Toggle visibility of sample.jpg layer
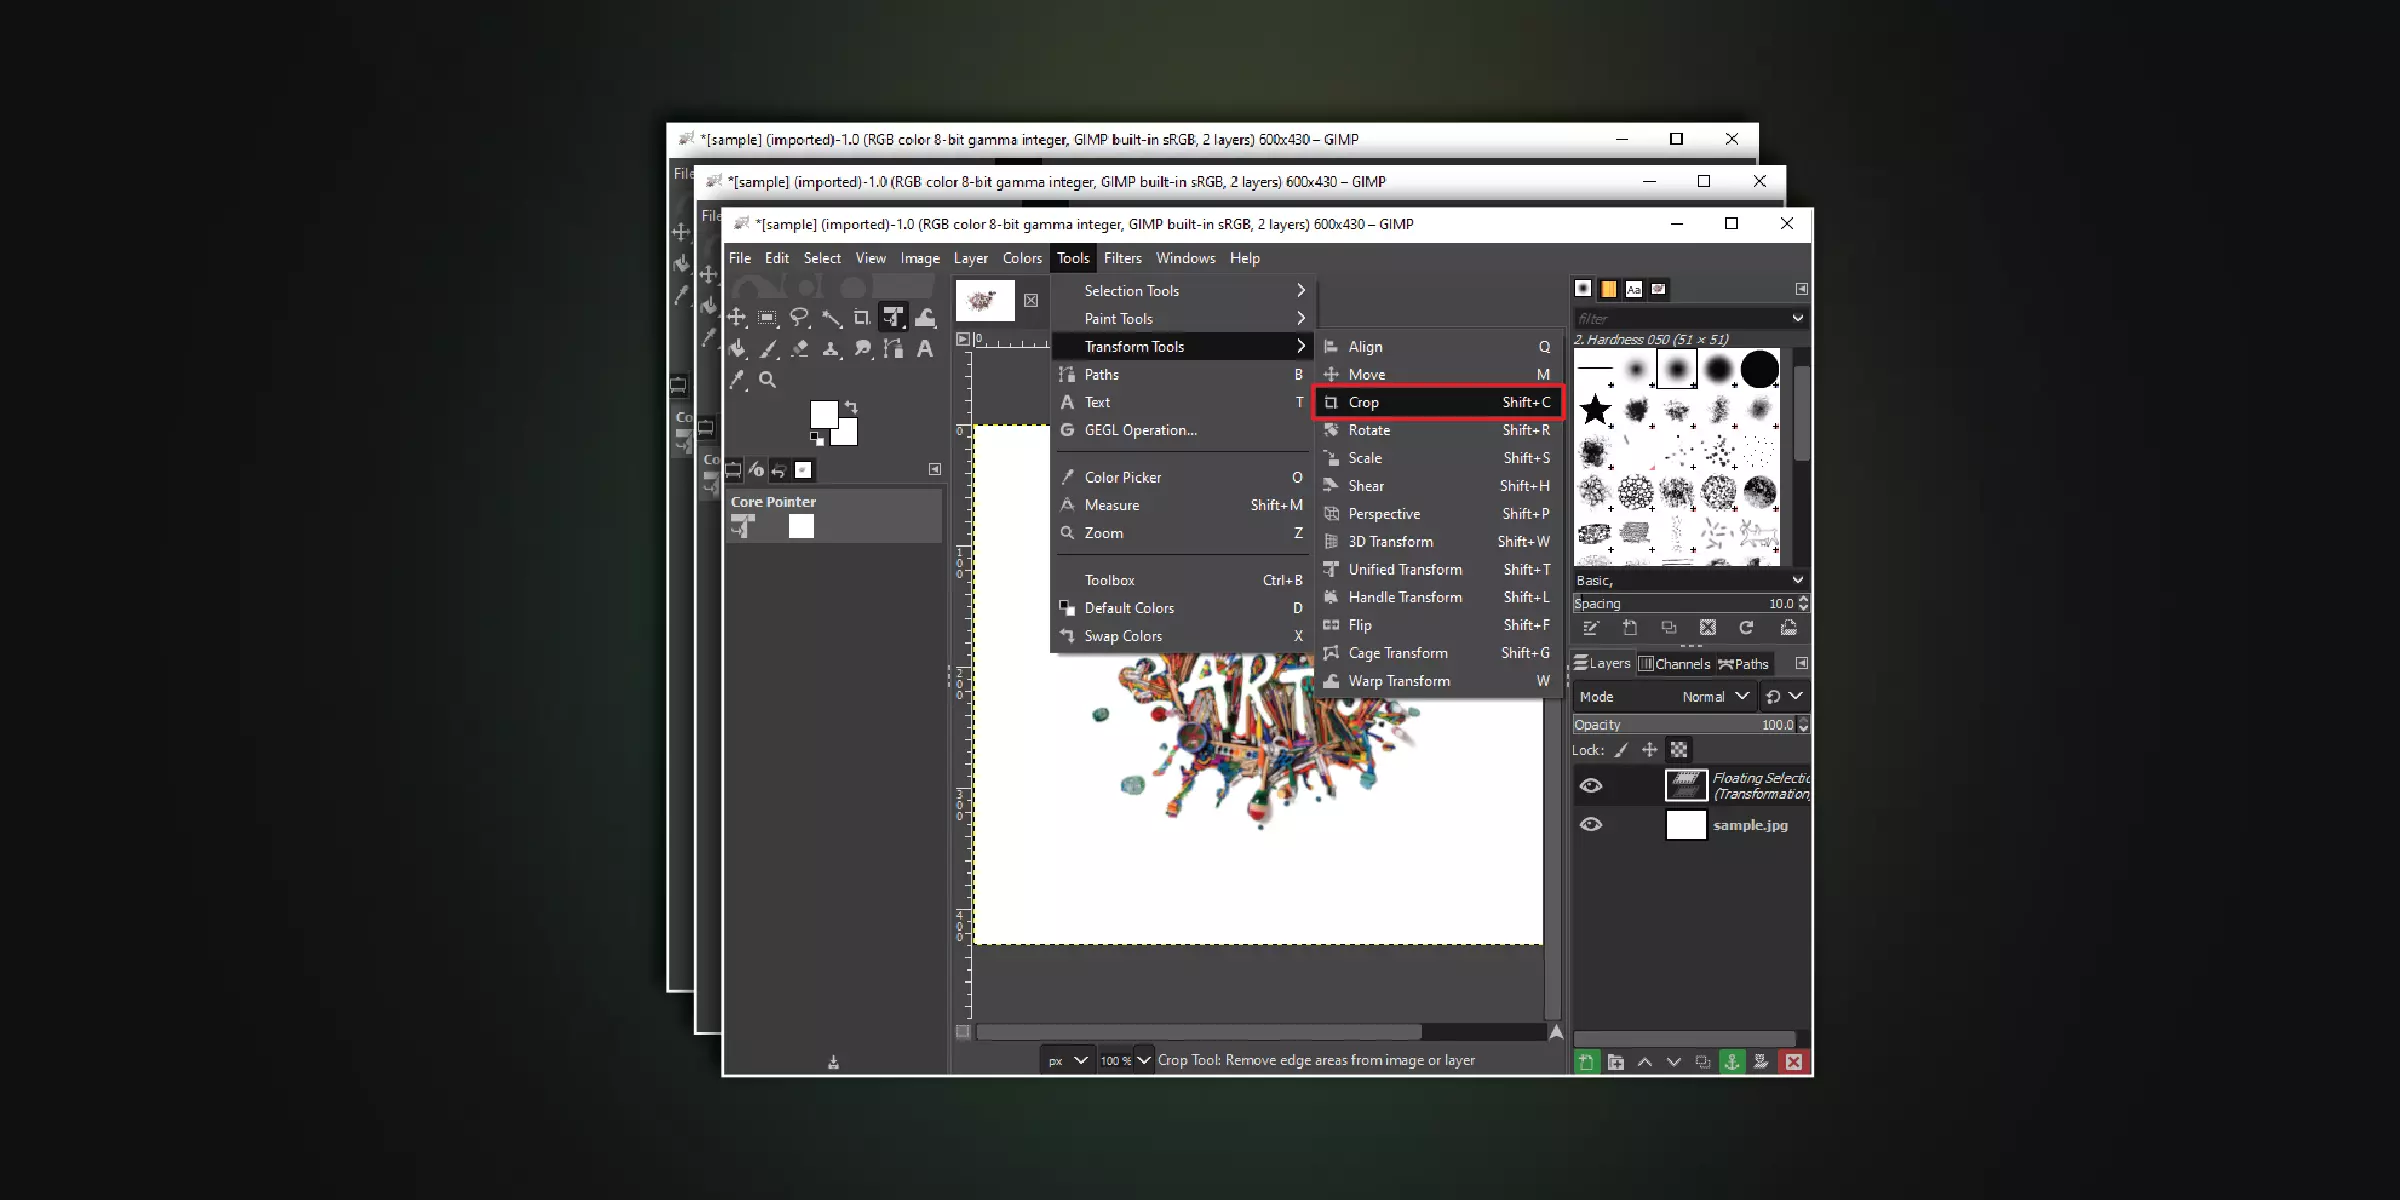The height and width of the screenshot is (1200, 2400). click(1592, 825)
